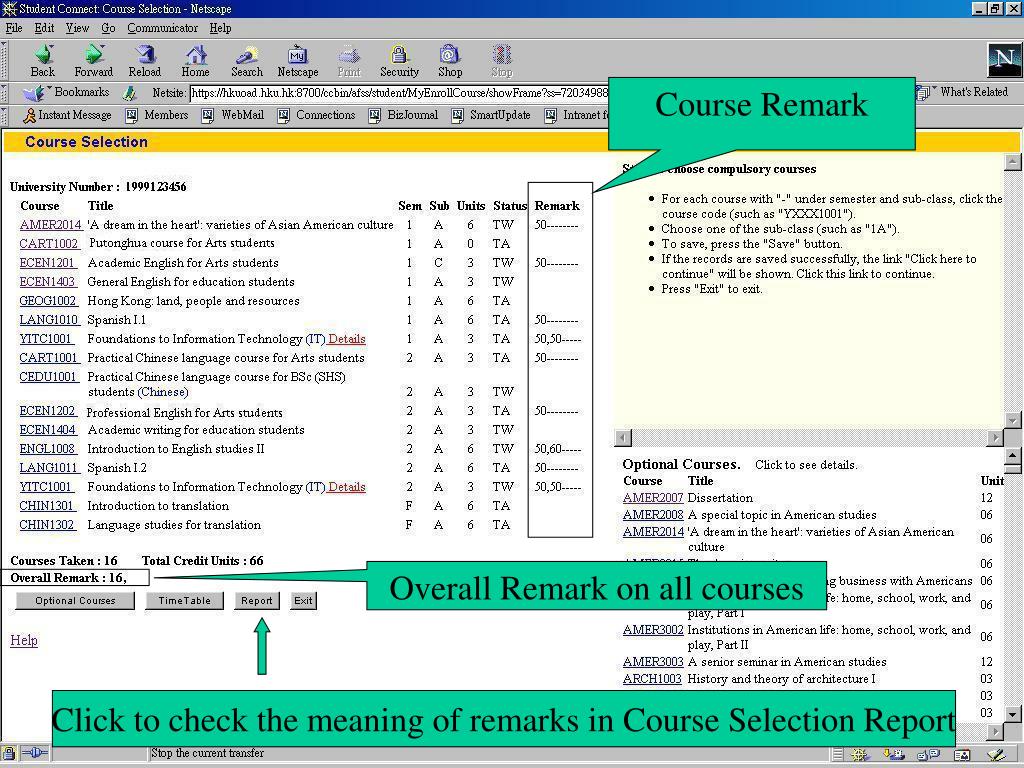This screenshot has height=768, width=1024.
Task: Open My Netscape from the toolbar
Action: tap(298, 61)
